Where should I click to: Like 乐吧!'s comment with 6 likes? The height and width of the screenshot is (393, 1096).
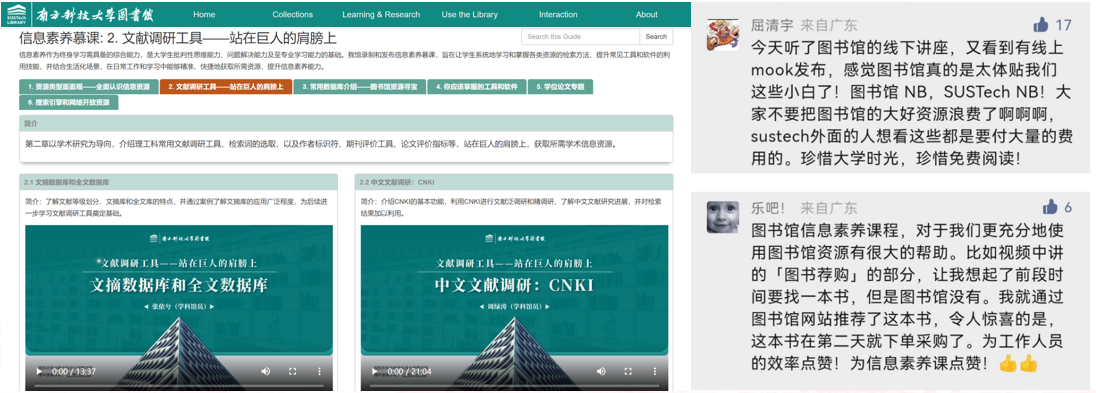pos(1049,207)
